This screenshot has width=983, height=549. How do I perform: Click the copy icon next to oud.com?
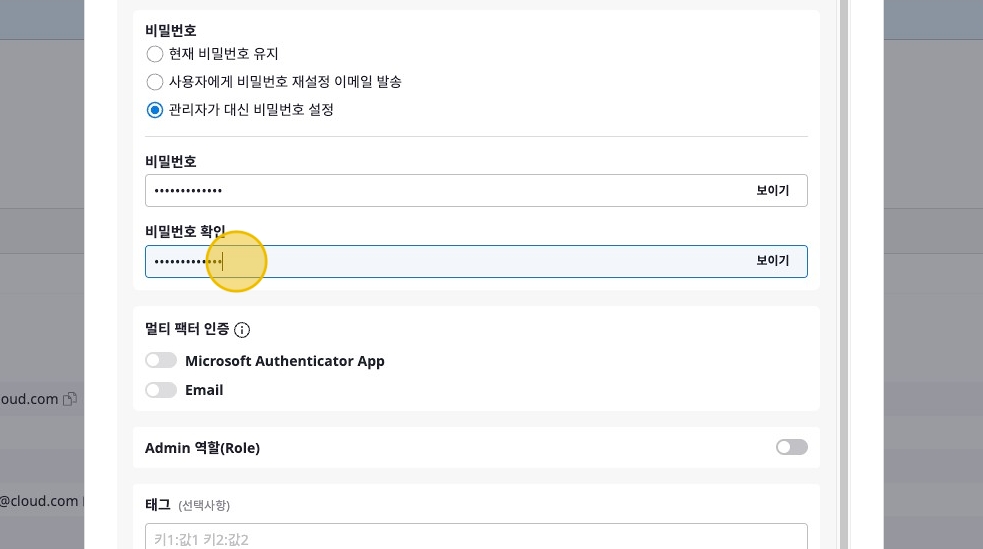click(70, 399)
